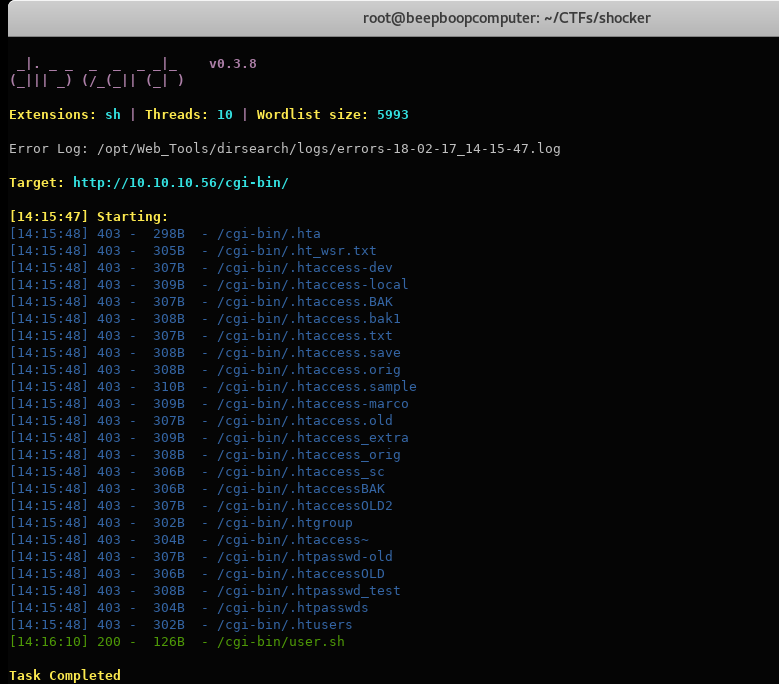Click the /cgi-bin/user.sh result line
The height and width of the screenshot is (684, 779).
pyautogui.click(x=280, y=642)
